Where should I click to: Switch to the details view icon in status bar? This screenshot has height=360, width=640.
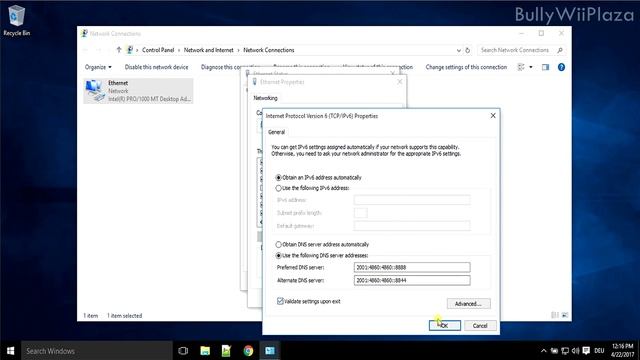coord(555,315)
